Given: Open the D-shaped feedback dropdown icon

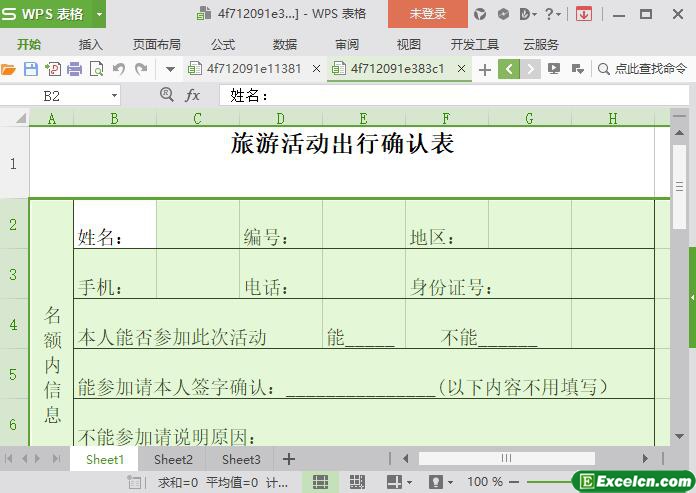Looking at the screenshot, I should 528,14.
